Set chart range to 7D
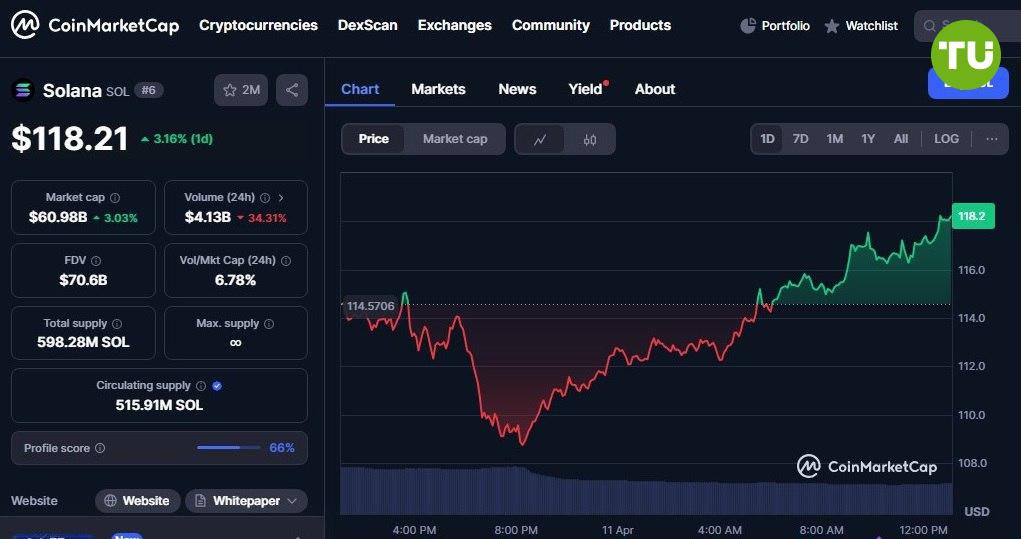 pyautogui.click(x=800, y=139)
